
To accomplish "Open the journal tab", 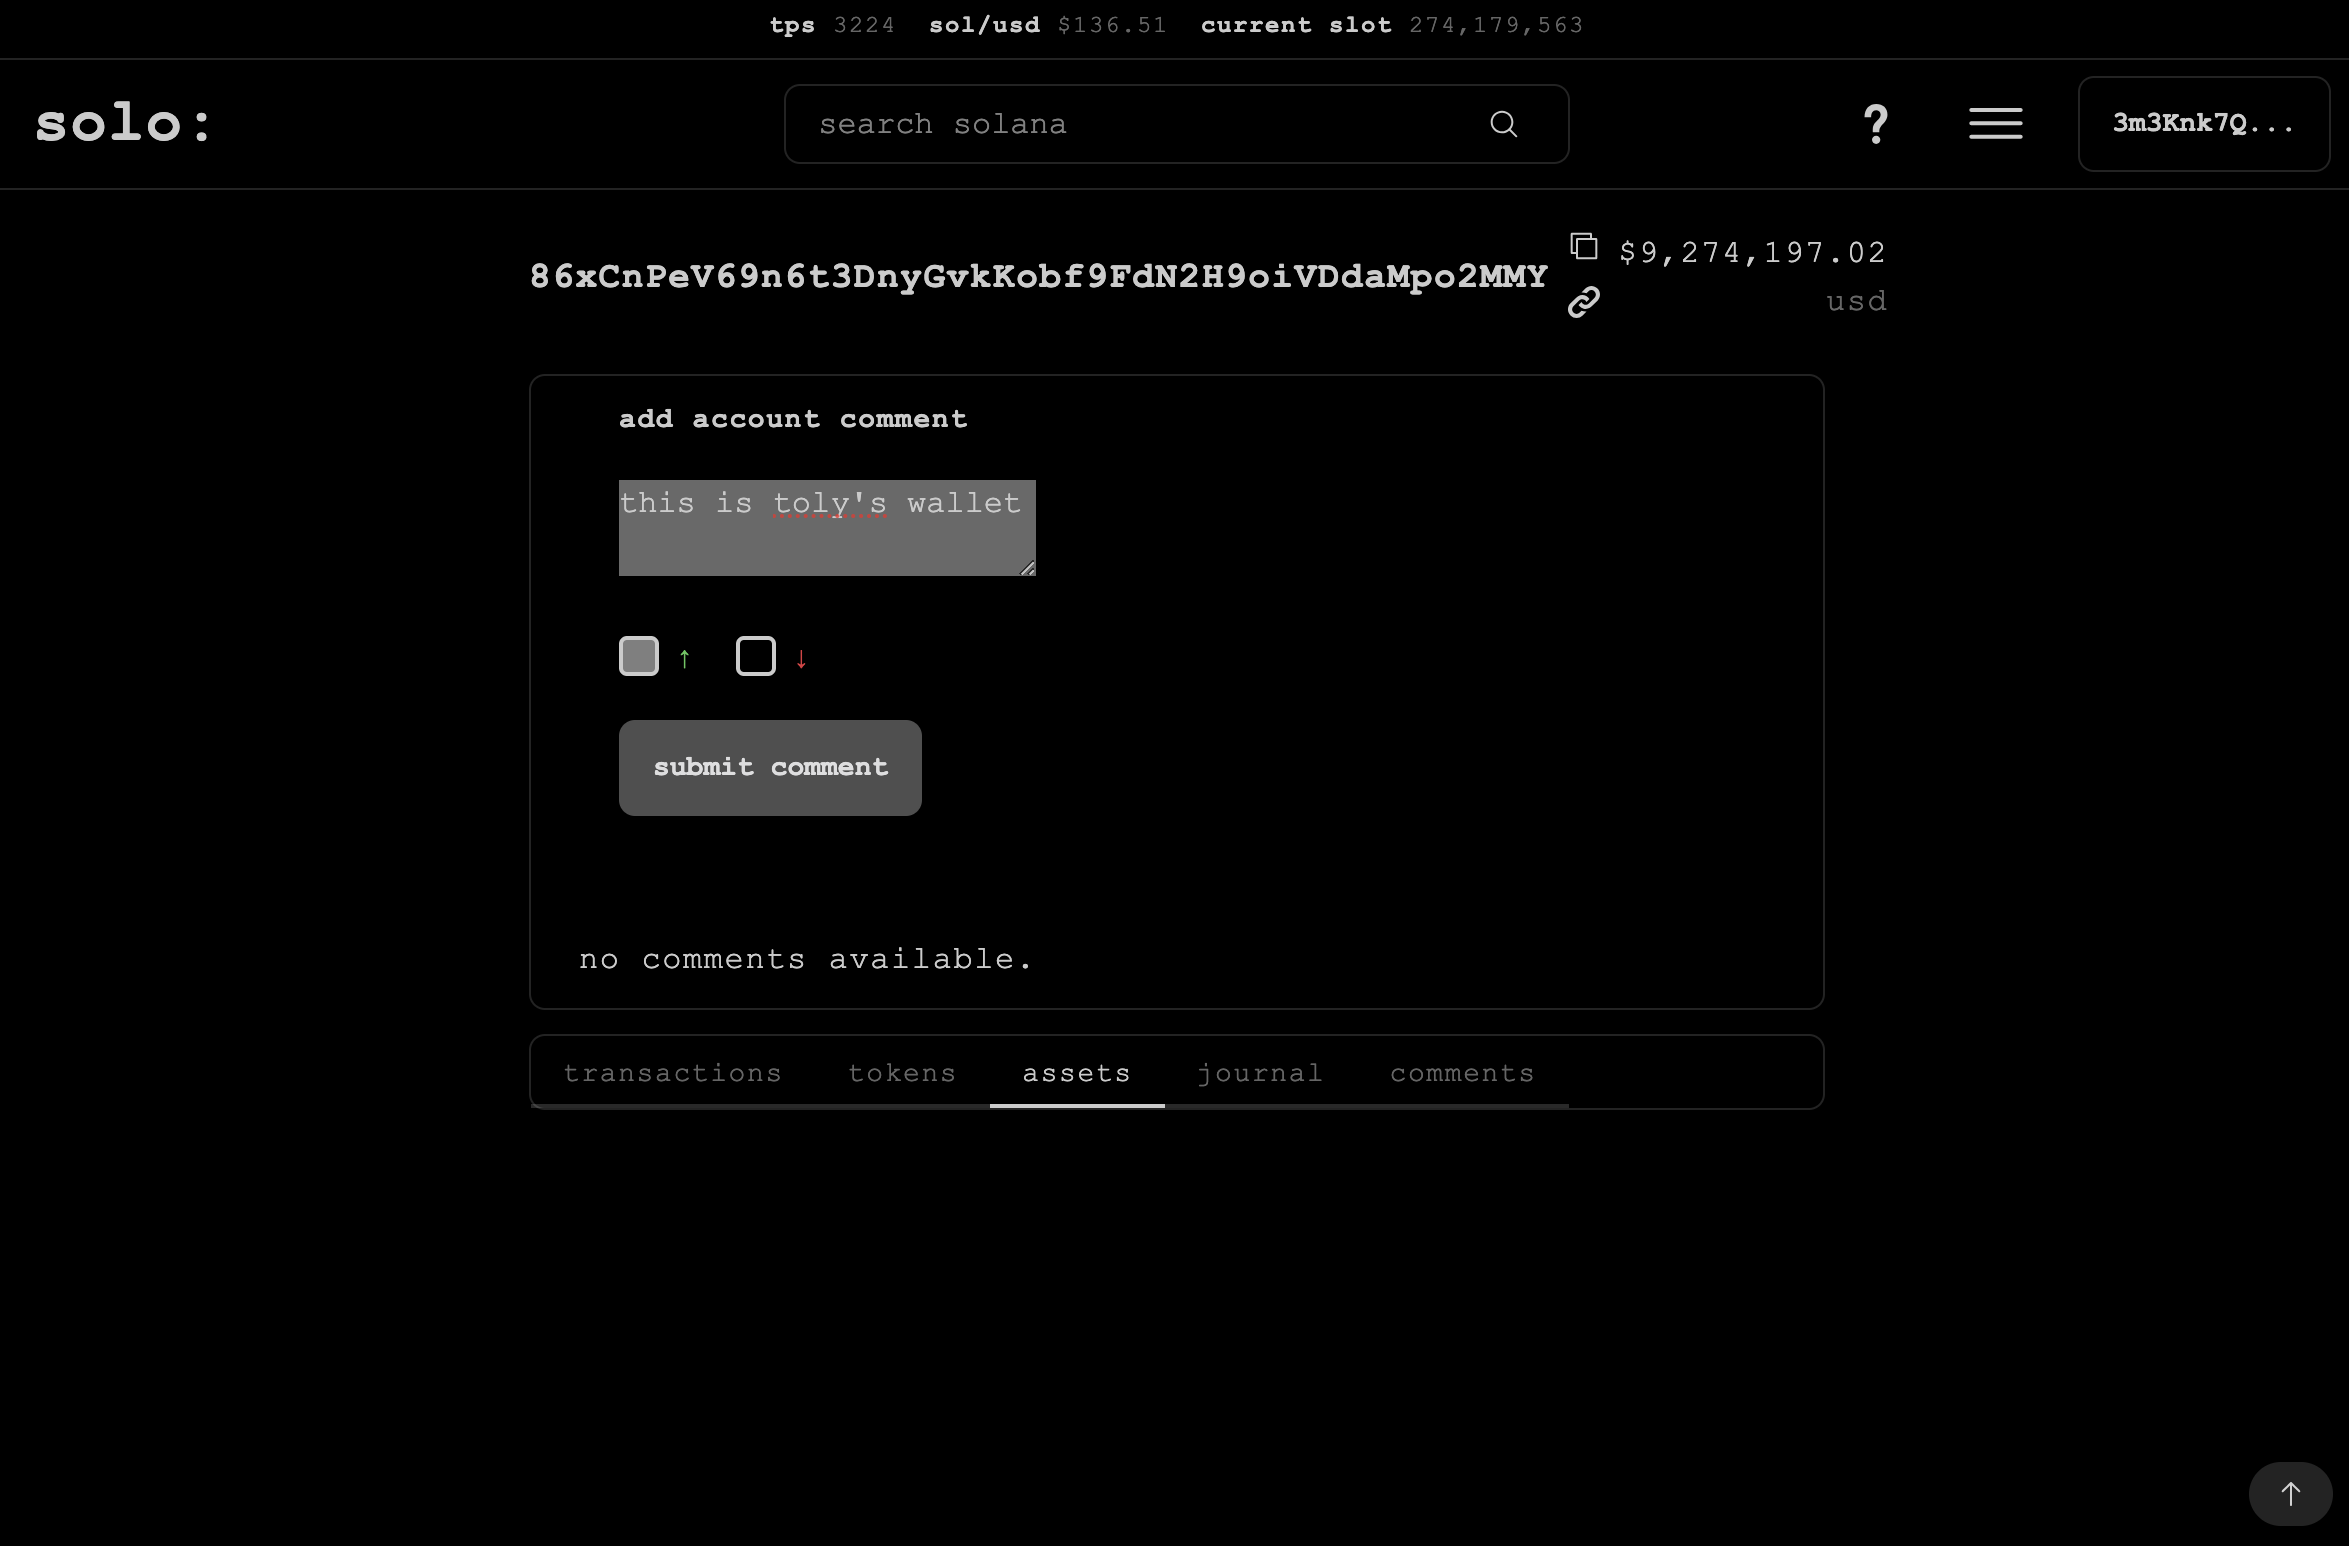I will click(1260, 1073).
